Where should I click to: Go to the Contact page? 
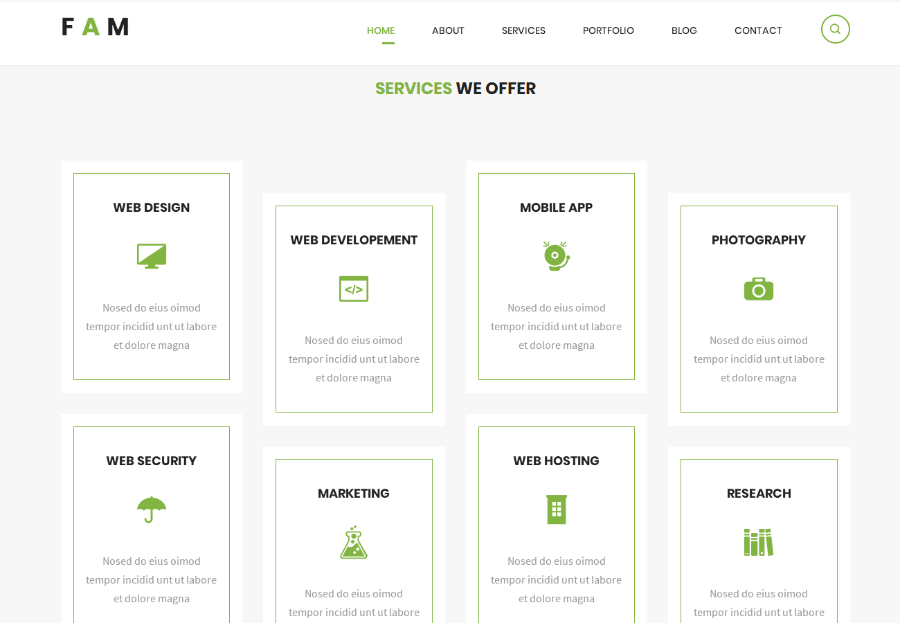tap(758, 30)
